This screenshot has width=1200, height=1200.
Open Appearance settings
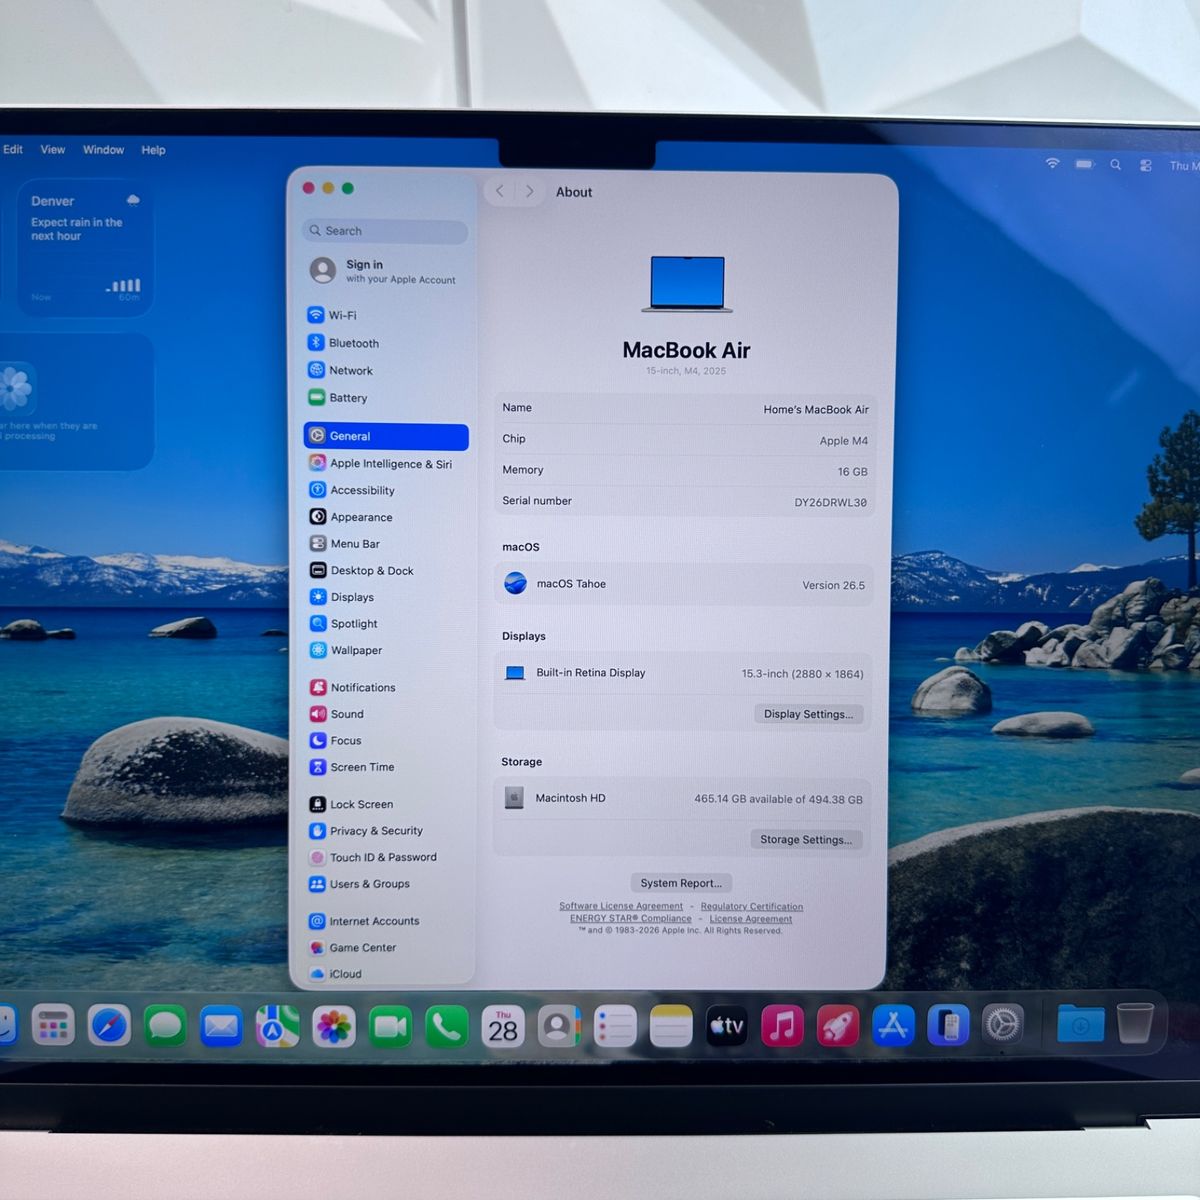386,517
